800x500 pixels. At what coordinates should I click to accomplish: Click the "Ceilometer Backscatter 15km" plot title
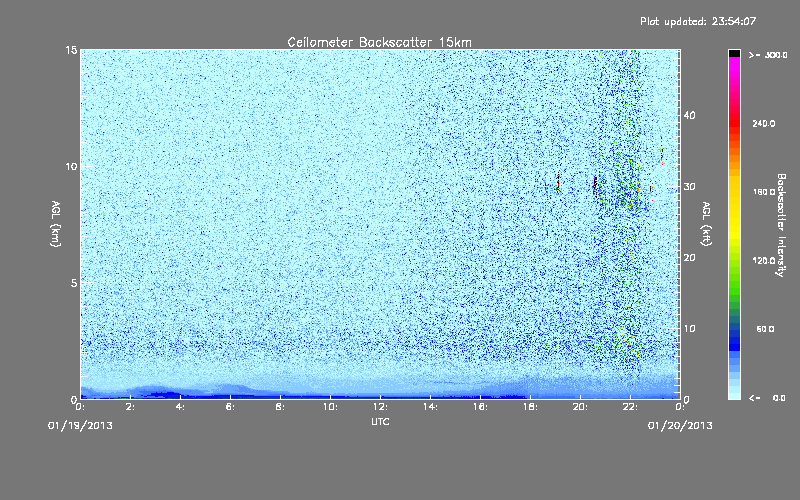[x=379, y=42]
